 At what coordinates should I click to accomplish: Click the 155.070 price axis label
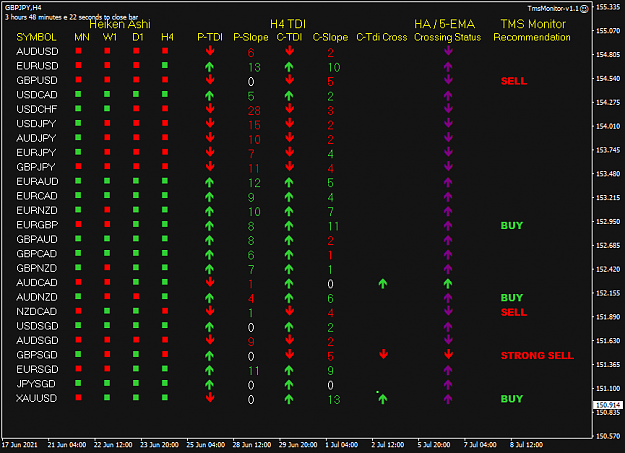pyautogui.click(x=608, y=31)
